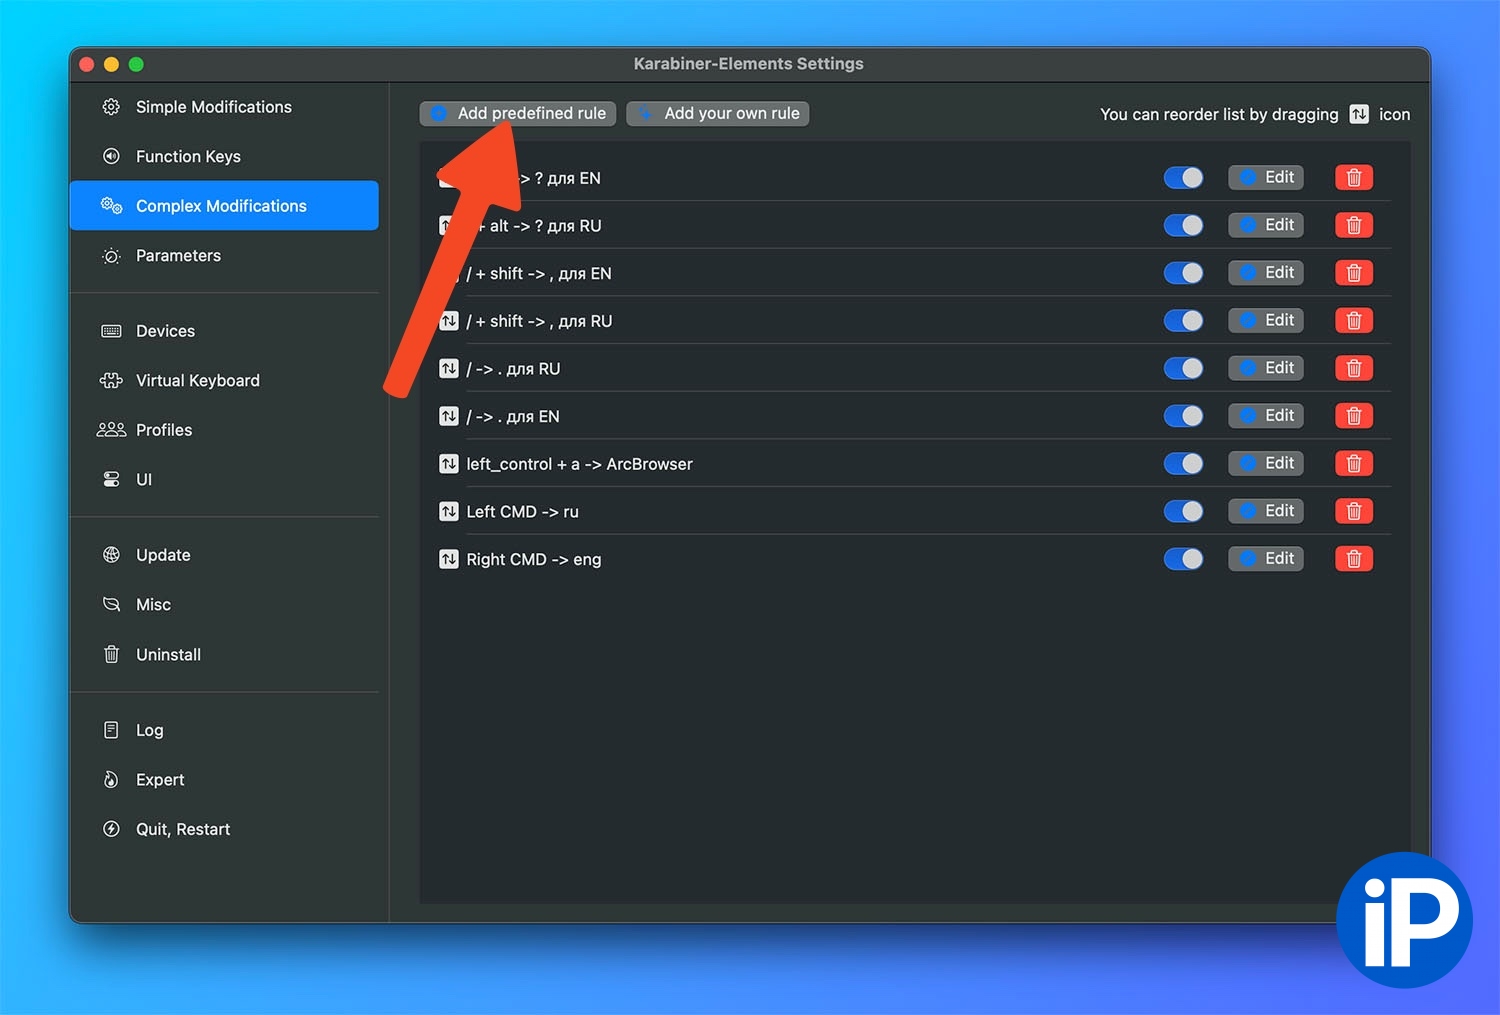Remove the '/ -> . для EN' rule
Viewport: 1500px width, 1015px height.
coord(1353,416)
